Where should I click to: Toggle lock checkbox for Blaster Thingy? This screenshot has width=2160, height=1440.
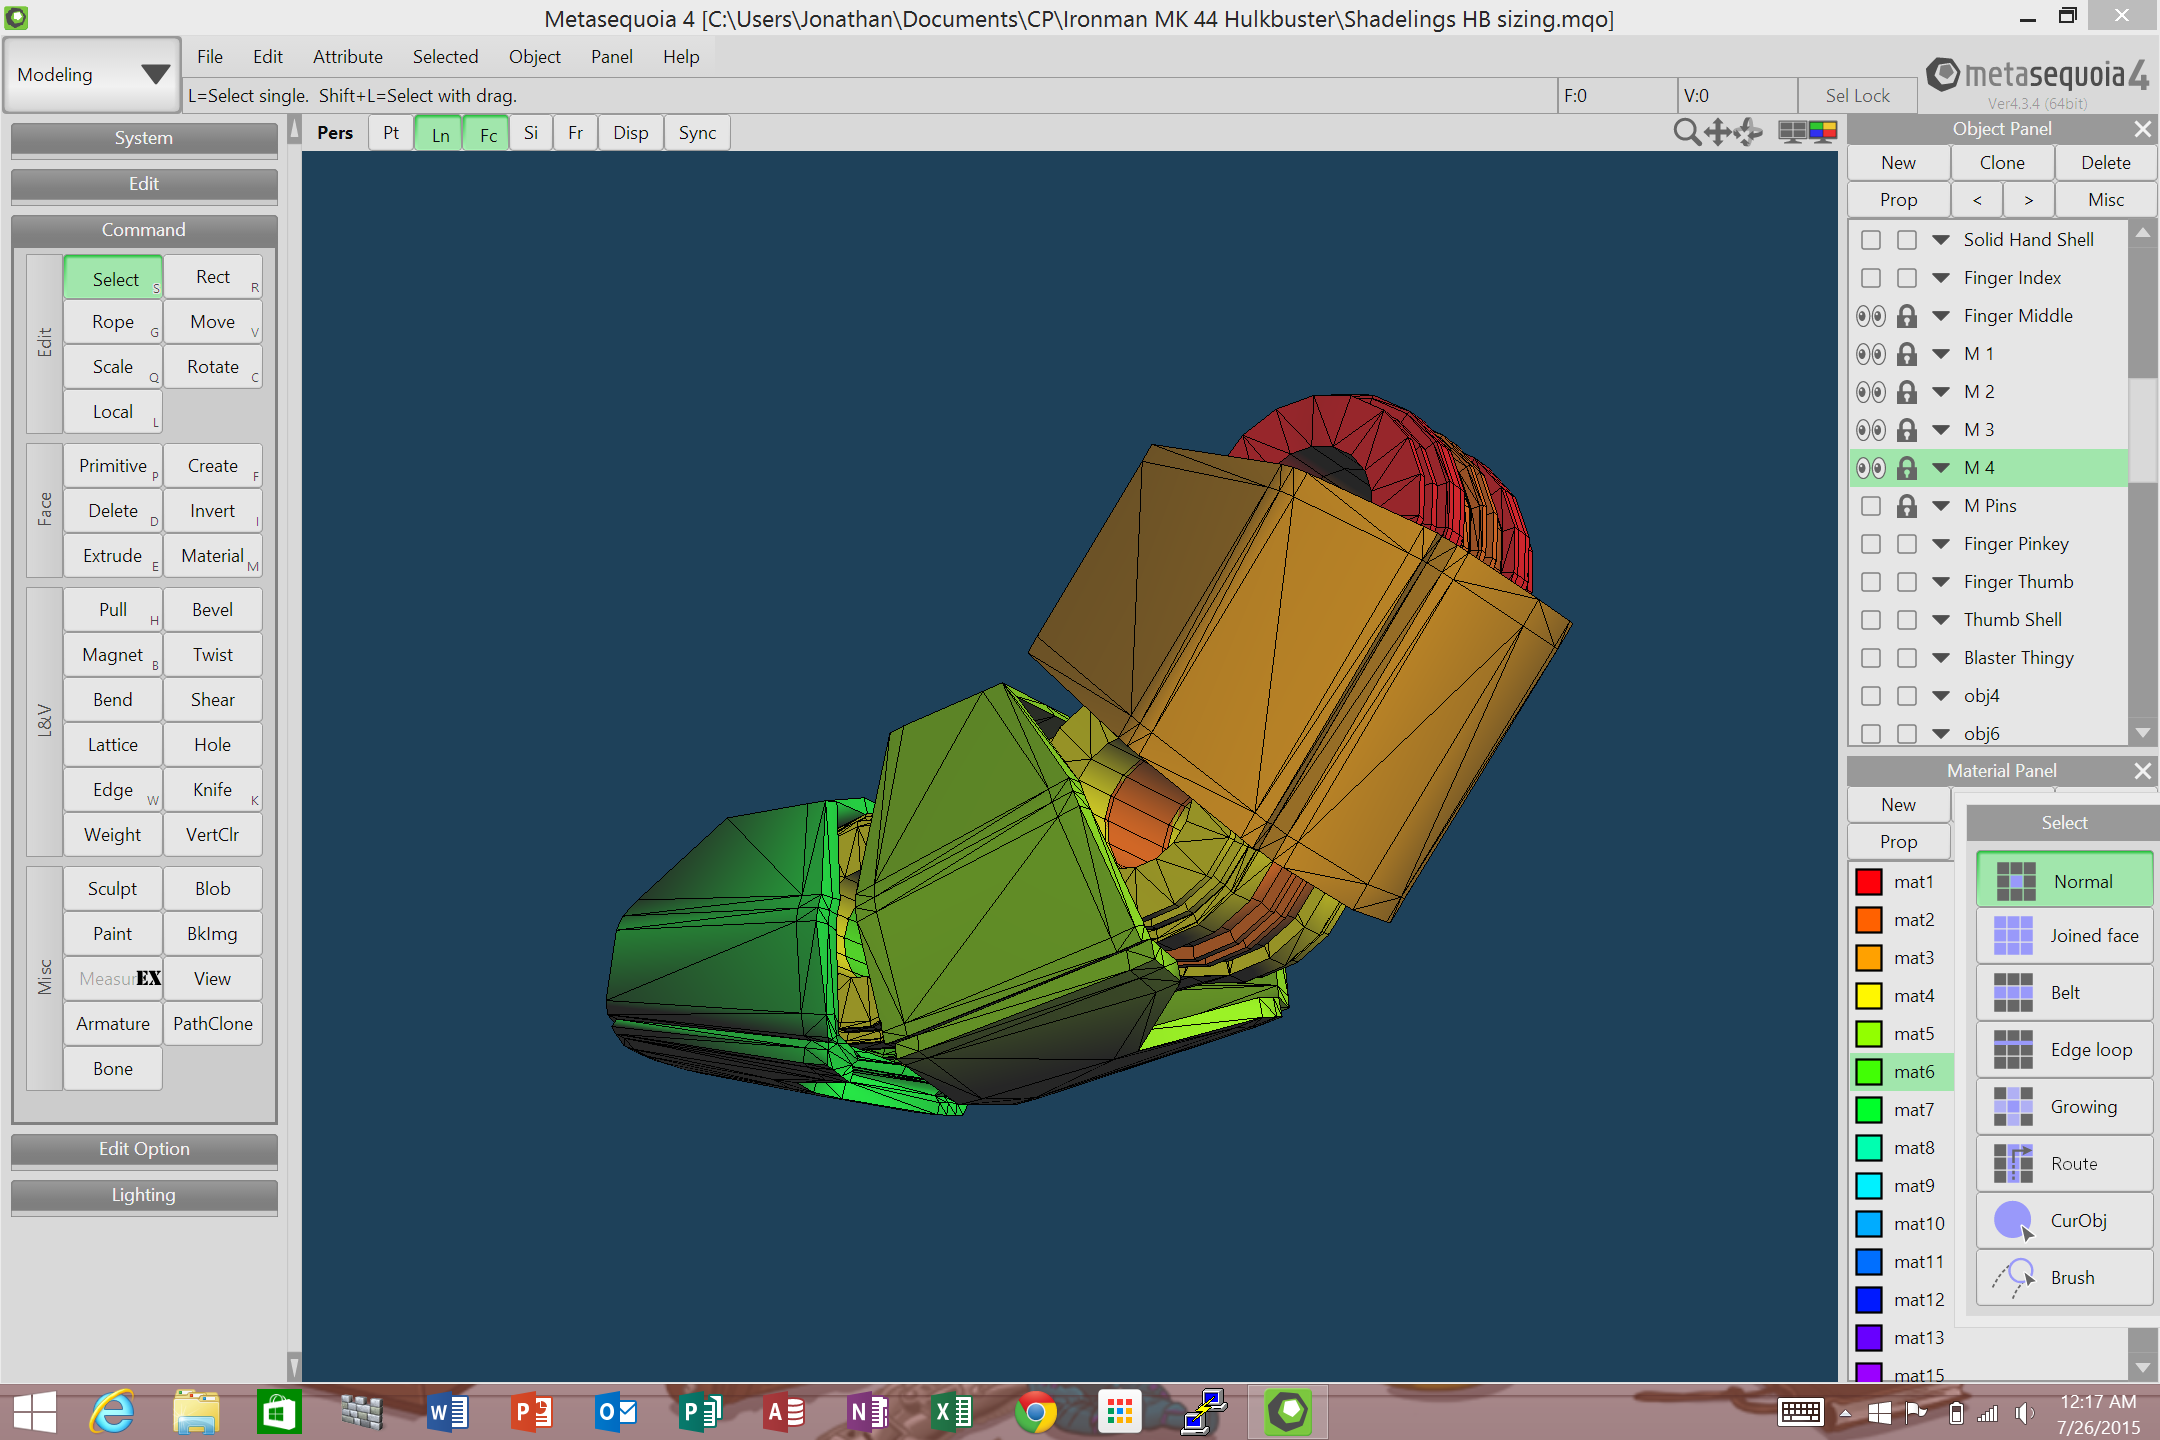click(1907, 658)
